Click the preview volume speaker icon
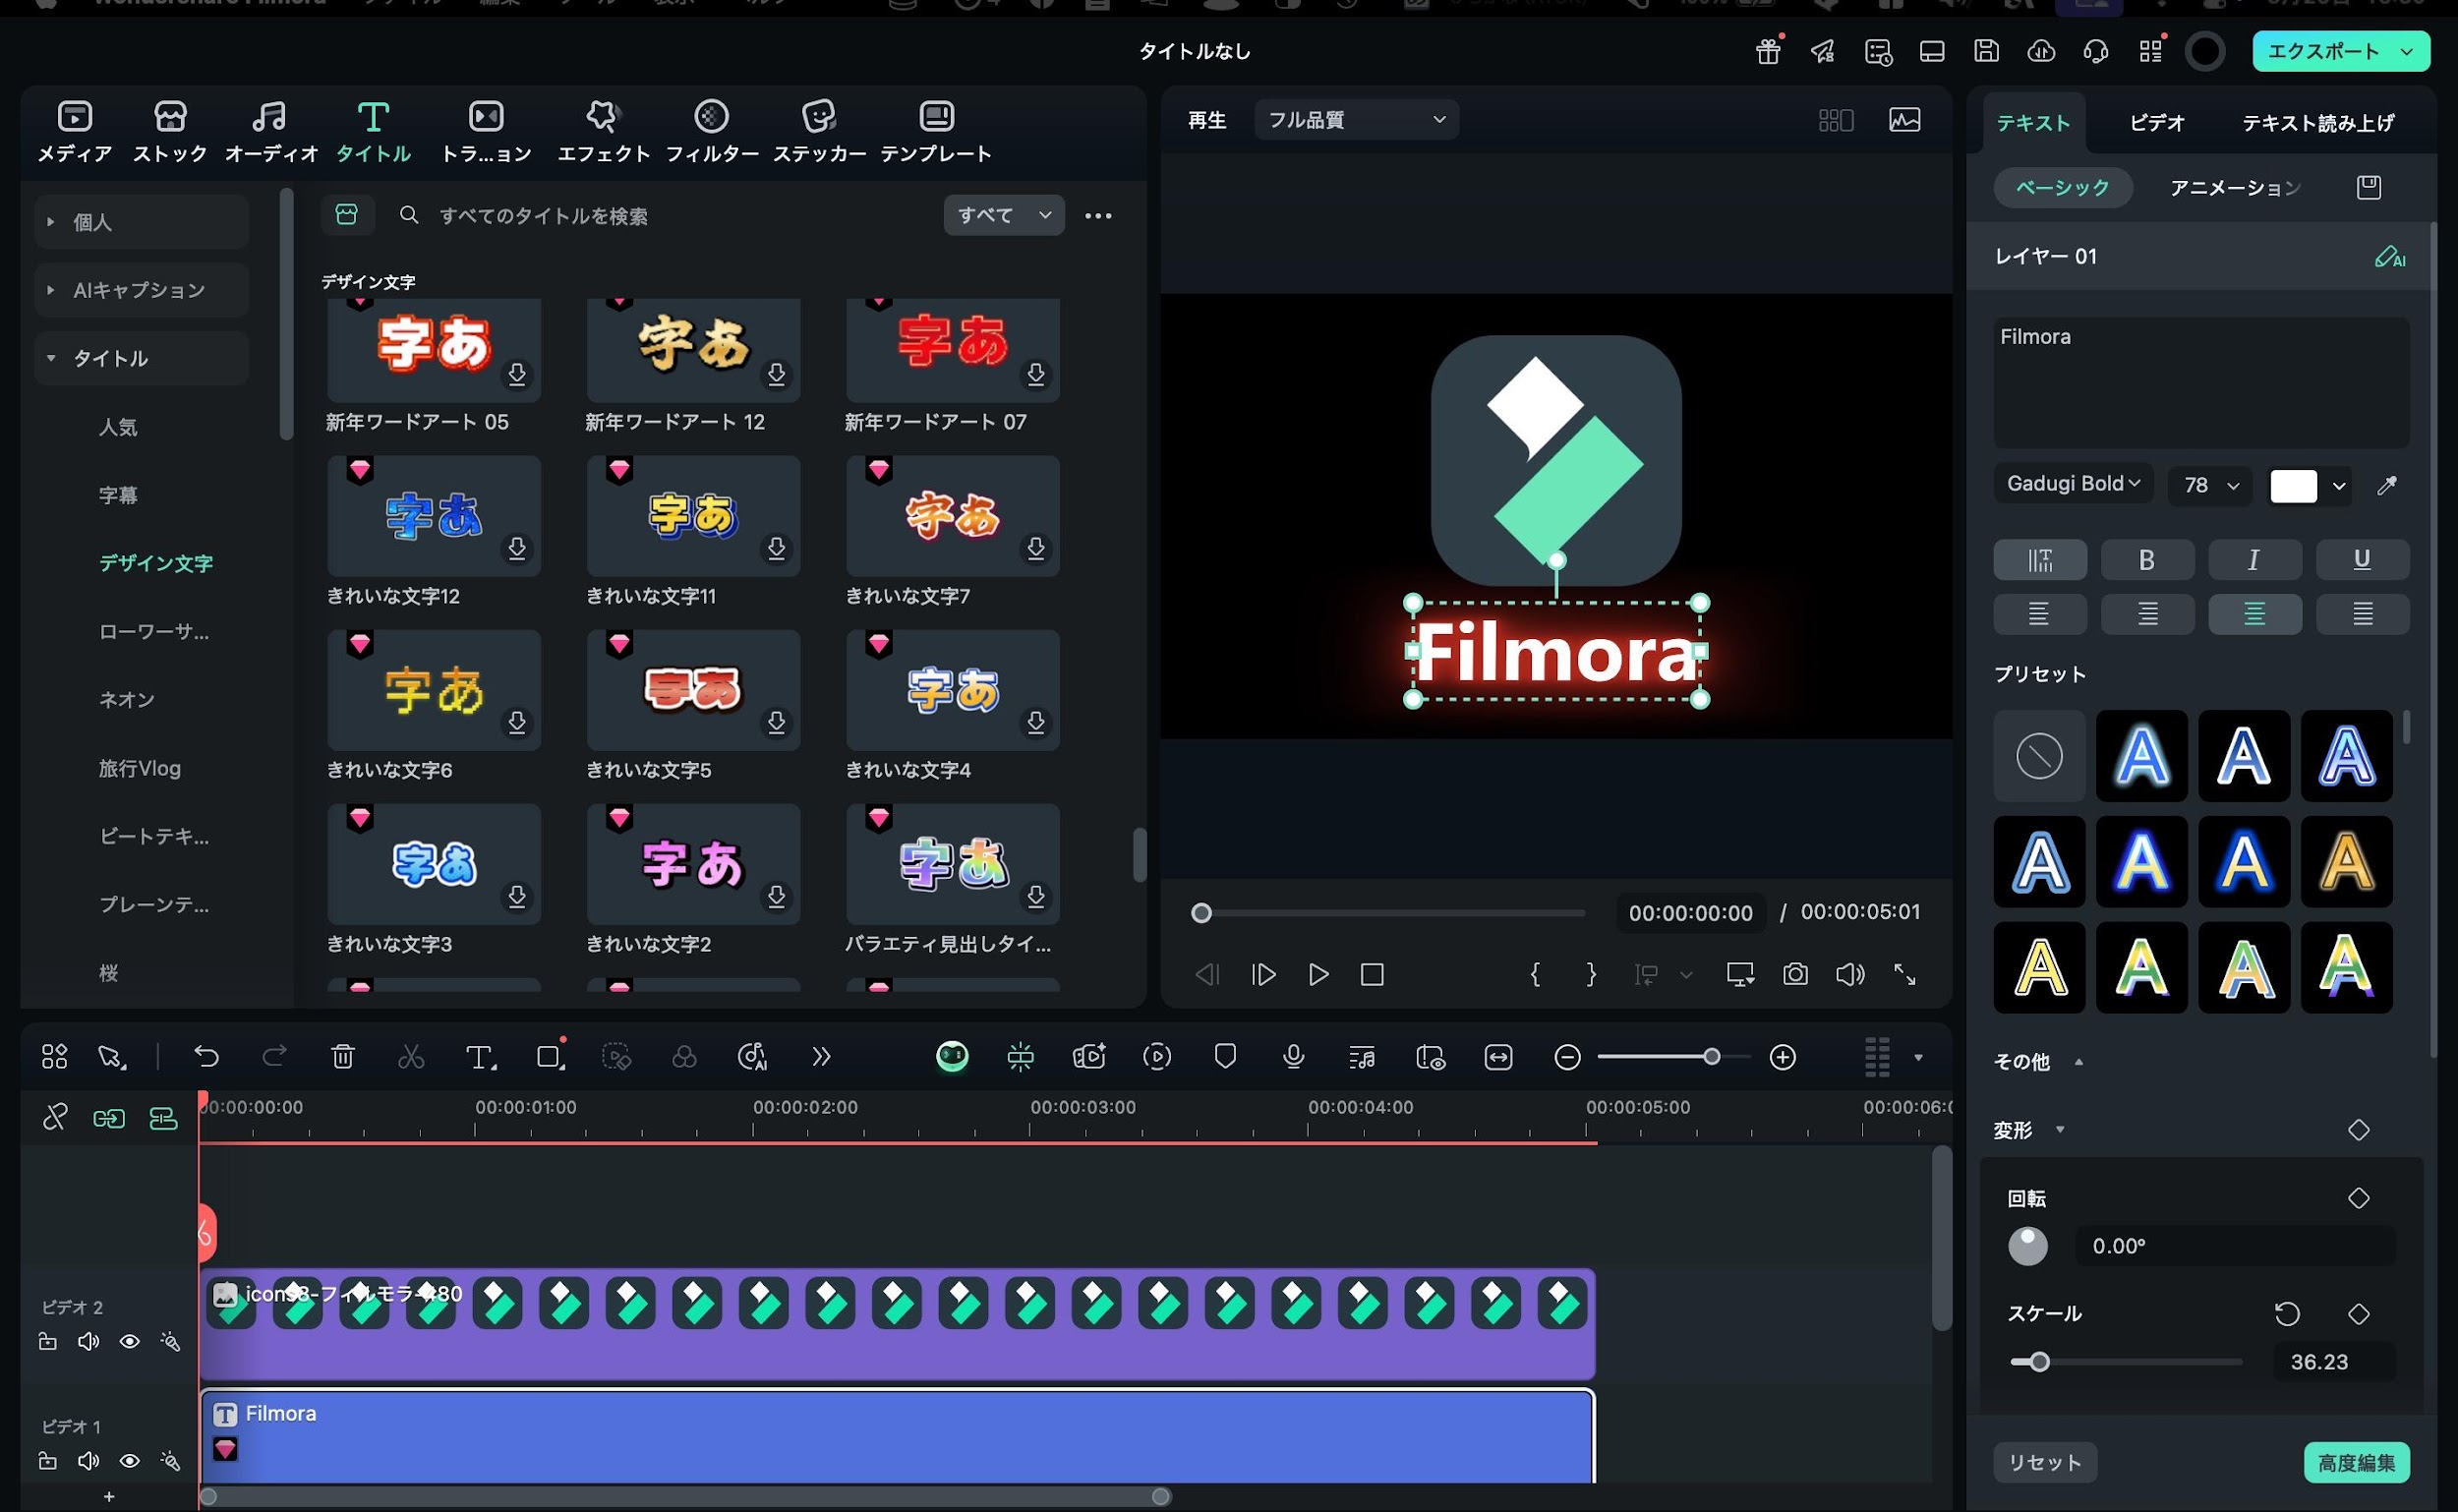2458x1512 pixels. tap(1850, 974)
